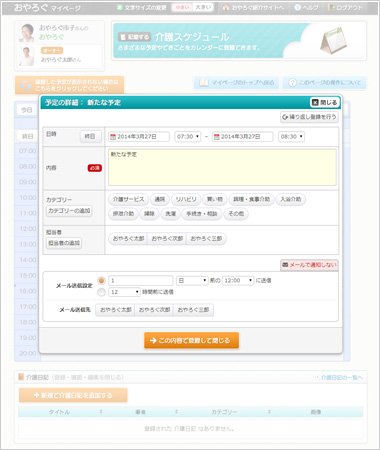This screenshot has height=450, width=380.
Task: Select the 調理・食事介助 category tag
Action: 251,199
